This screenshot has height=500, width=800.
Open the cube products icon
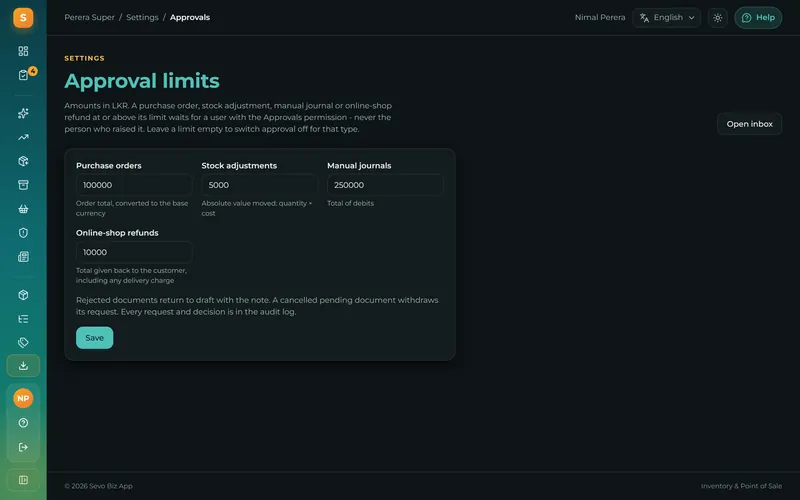click(x=23, y=295)
